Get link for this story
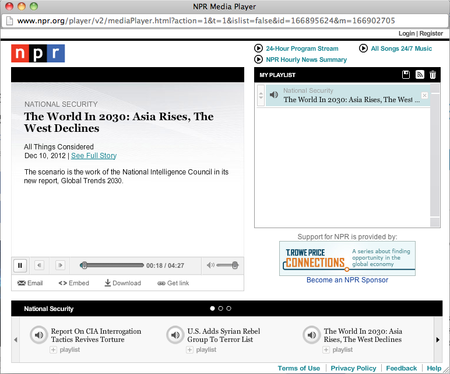Viewport: 450px width, 374px height. pos(173,283)
